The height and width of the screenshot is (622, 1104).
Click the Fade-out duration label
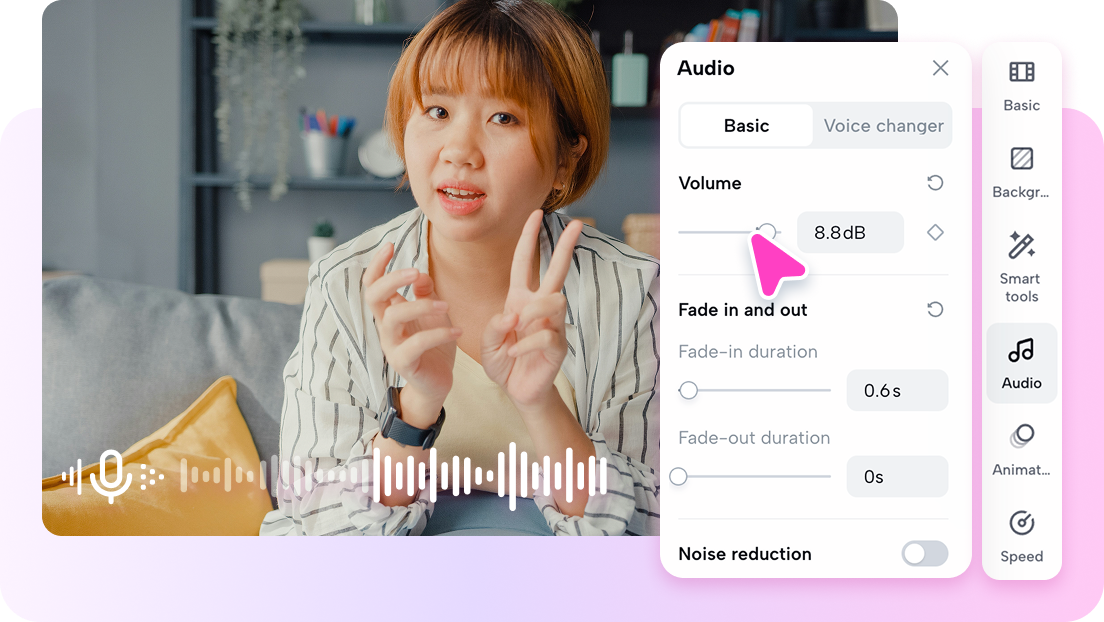click(x=754, y=437)
